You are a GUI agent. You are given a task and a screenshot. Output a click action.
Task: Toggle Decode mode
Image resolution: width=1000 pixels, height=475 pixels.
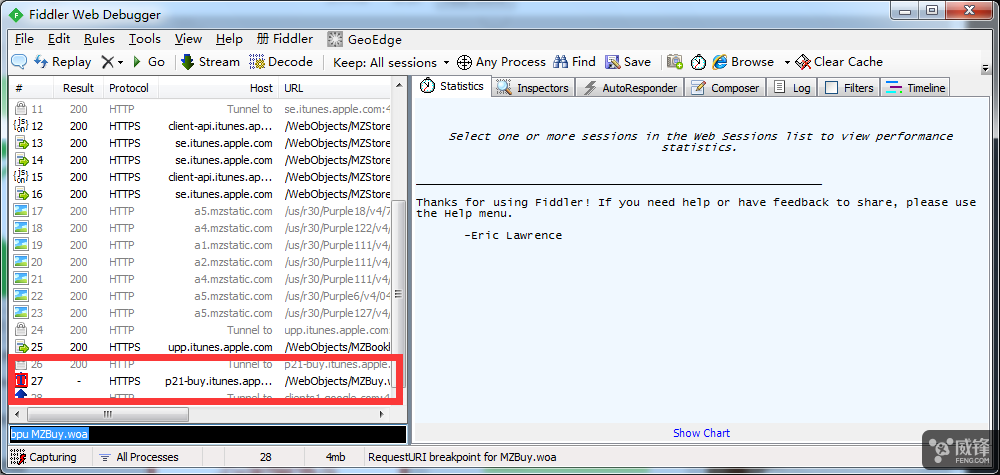tap(281, 62)
